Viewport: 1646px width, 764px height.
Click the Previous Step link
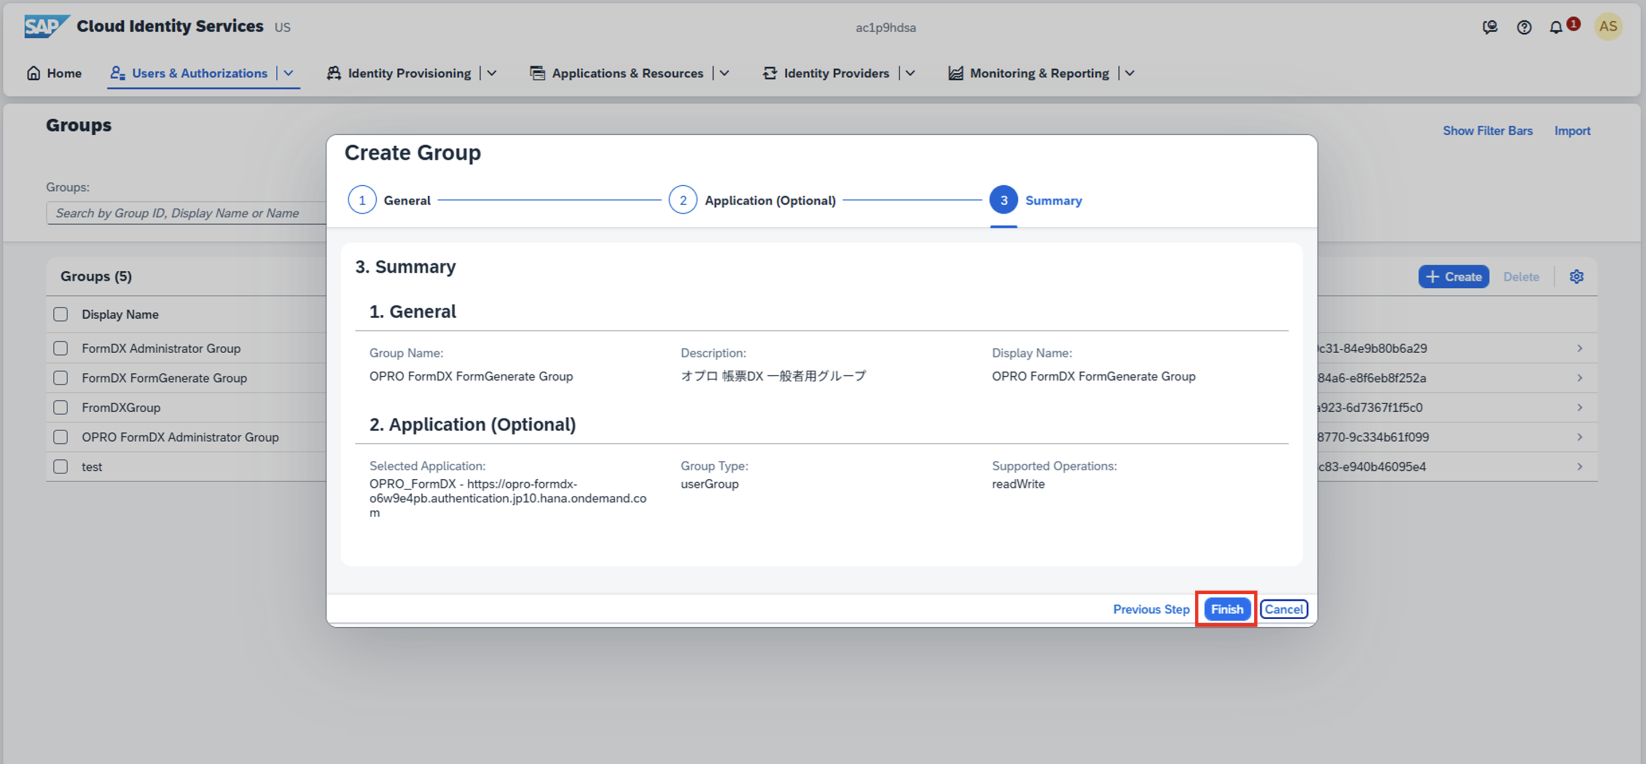click(x=1151, y=609)
